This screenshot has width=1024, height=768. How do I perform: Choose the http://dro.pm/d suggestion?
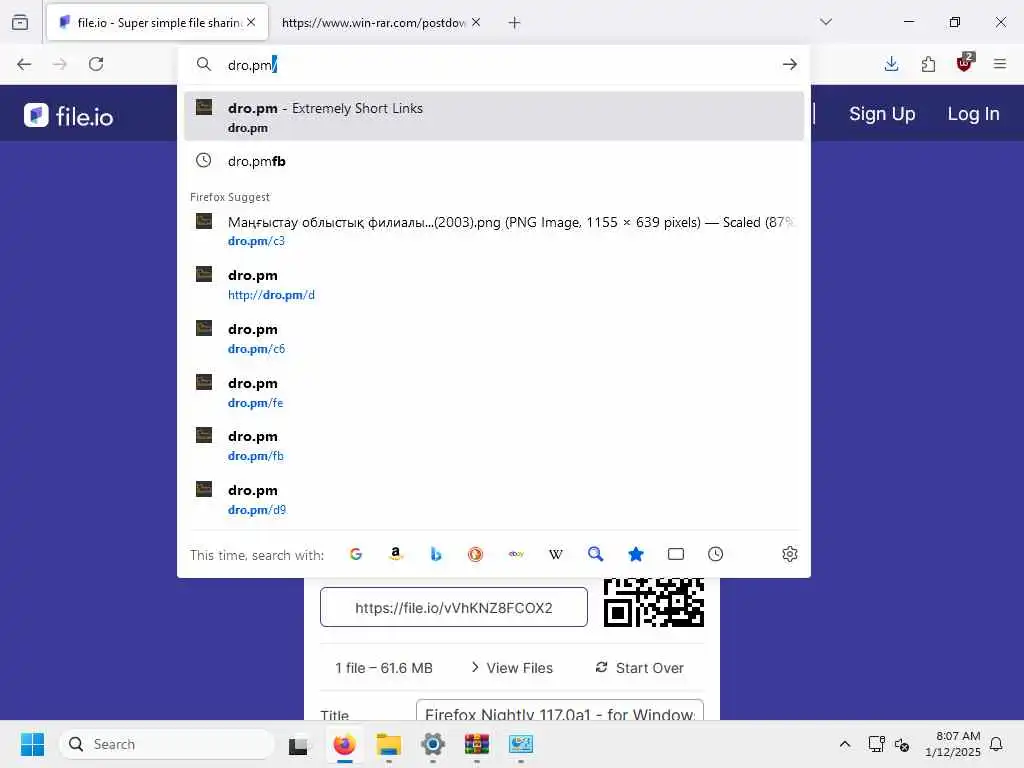pos(494,284)
